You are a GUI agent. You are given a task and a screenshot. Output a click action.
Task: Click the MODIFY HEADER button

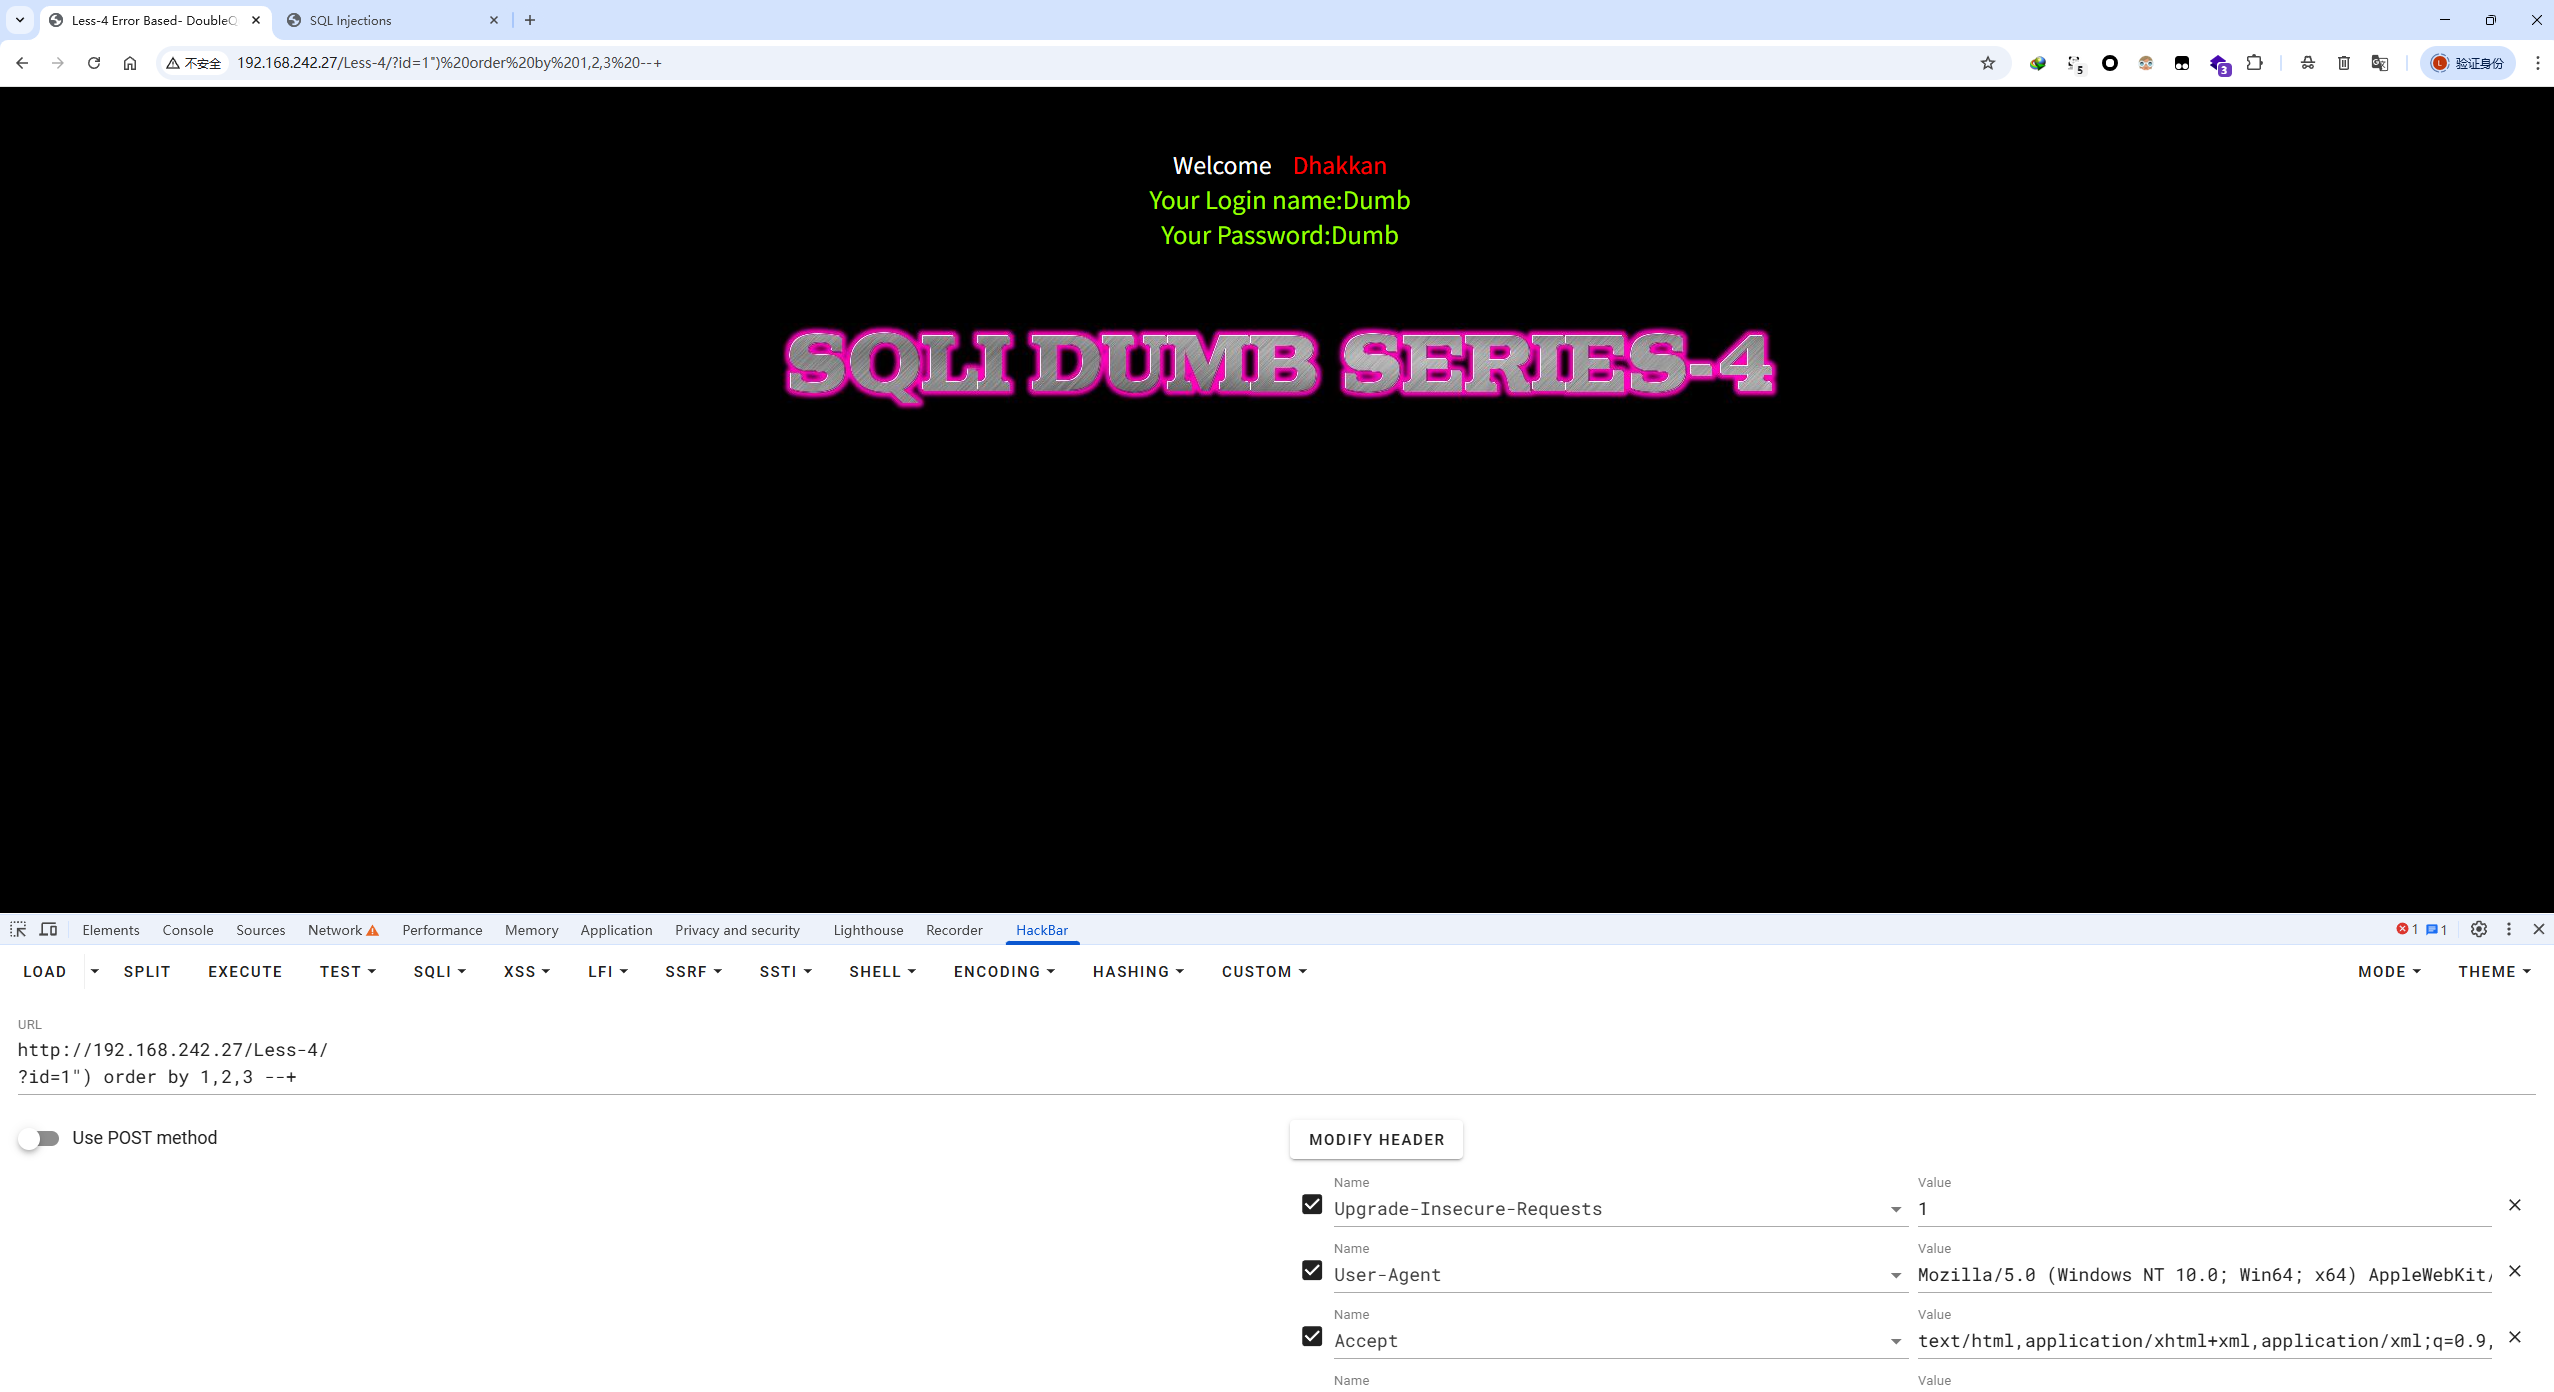pyautogui.click(x=1376, y=1139)
